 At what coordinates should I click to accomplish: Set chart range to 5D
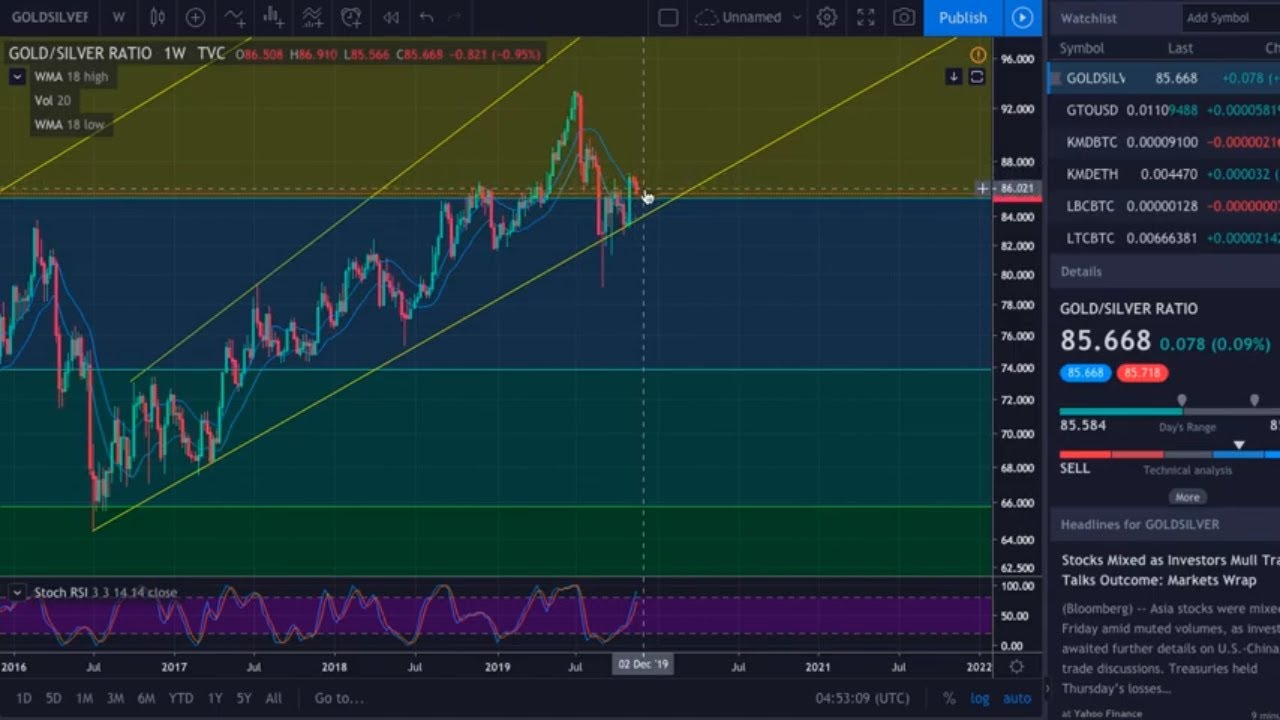pyautogui.click(x=53, y=698)
